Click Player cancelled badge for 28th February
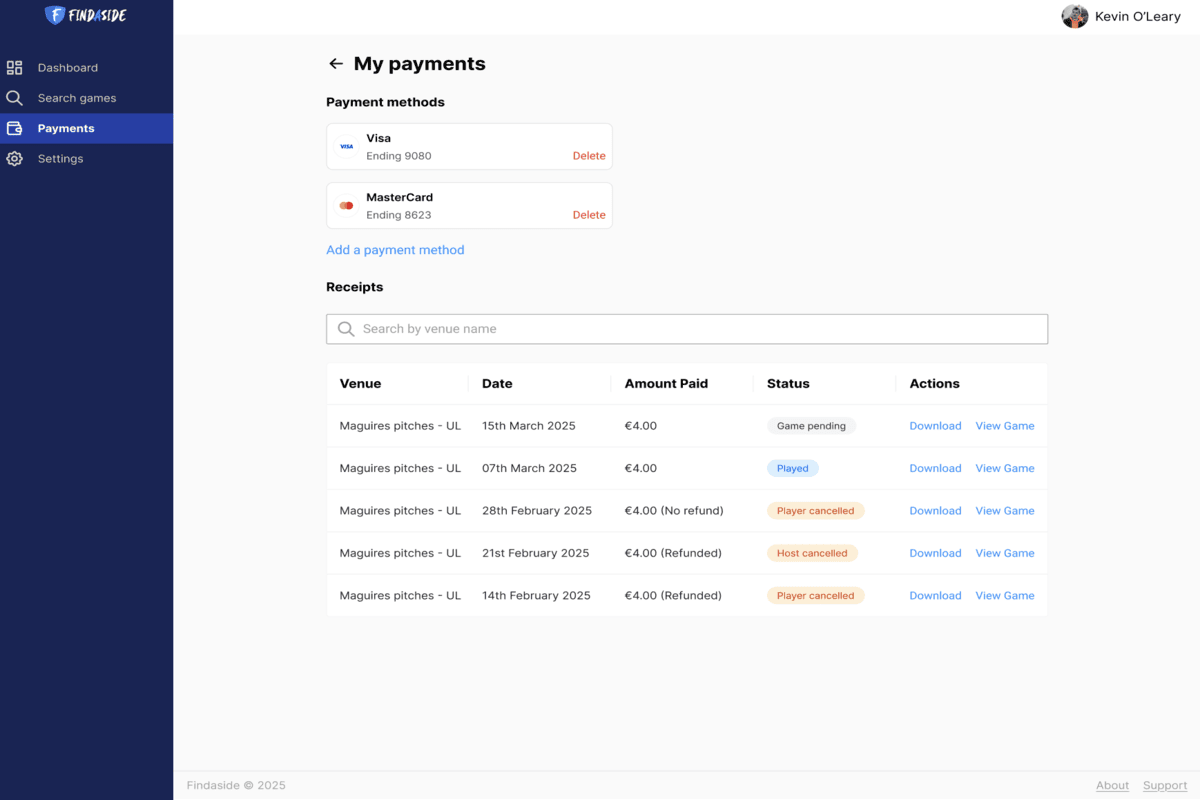Viewport: 1200px width, 800px height. coord(815,511)
